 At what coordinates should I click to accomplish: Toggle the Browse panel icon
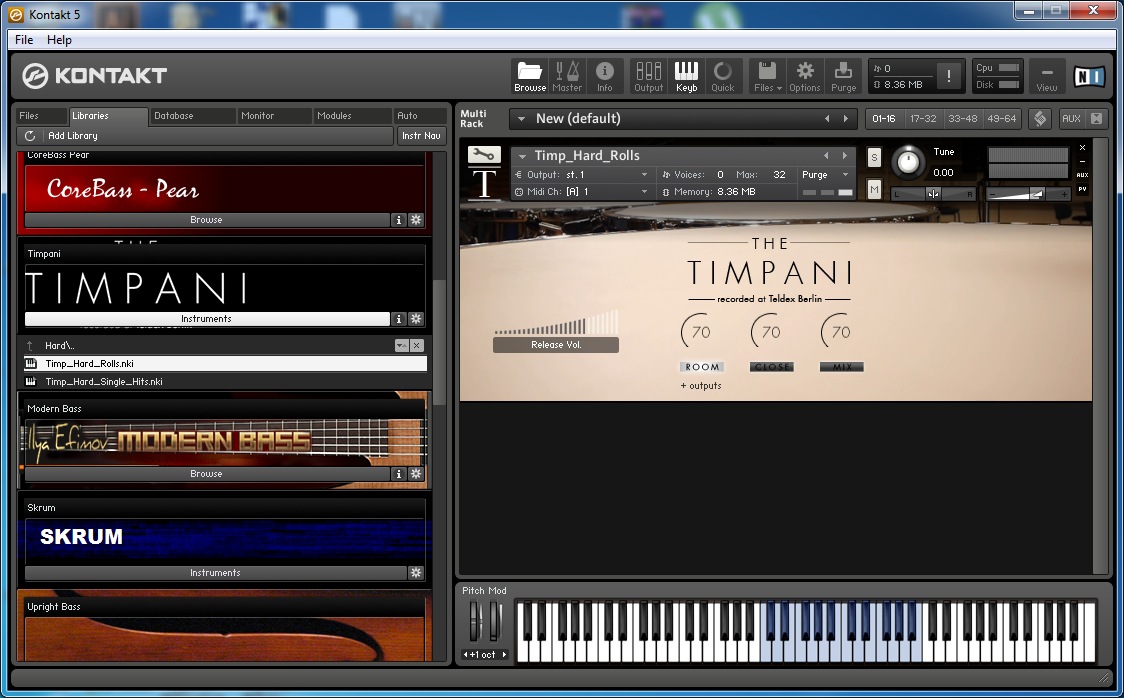[x=530, y=76]
